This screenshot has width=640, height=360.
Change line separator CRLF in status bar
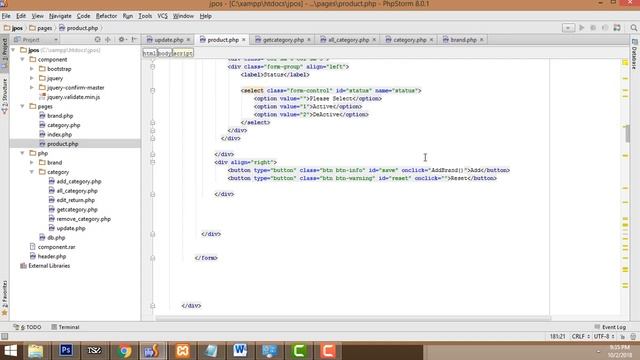coord(581,337)
